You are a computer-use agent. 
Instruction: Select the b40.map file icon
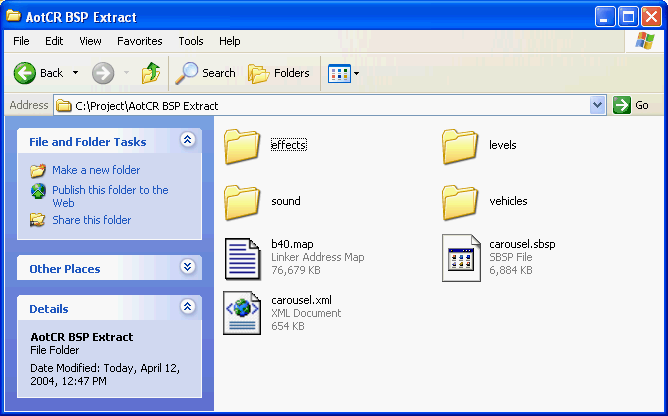(242, 257)
